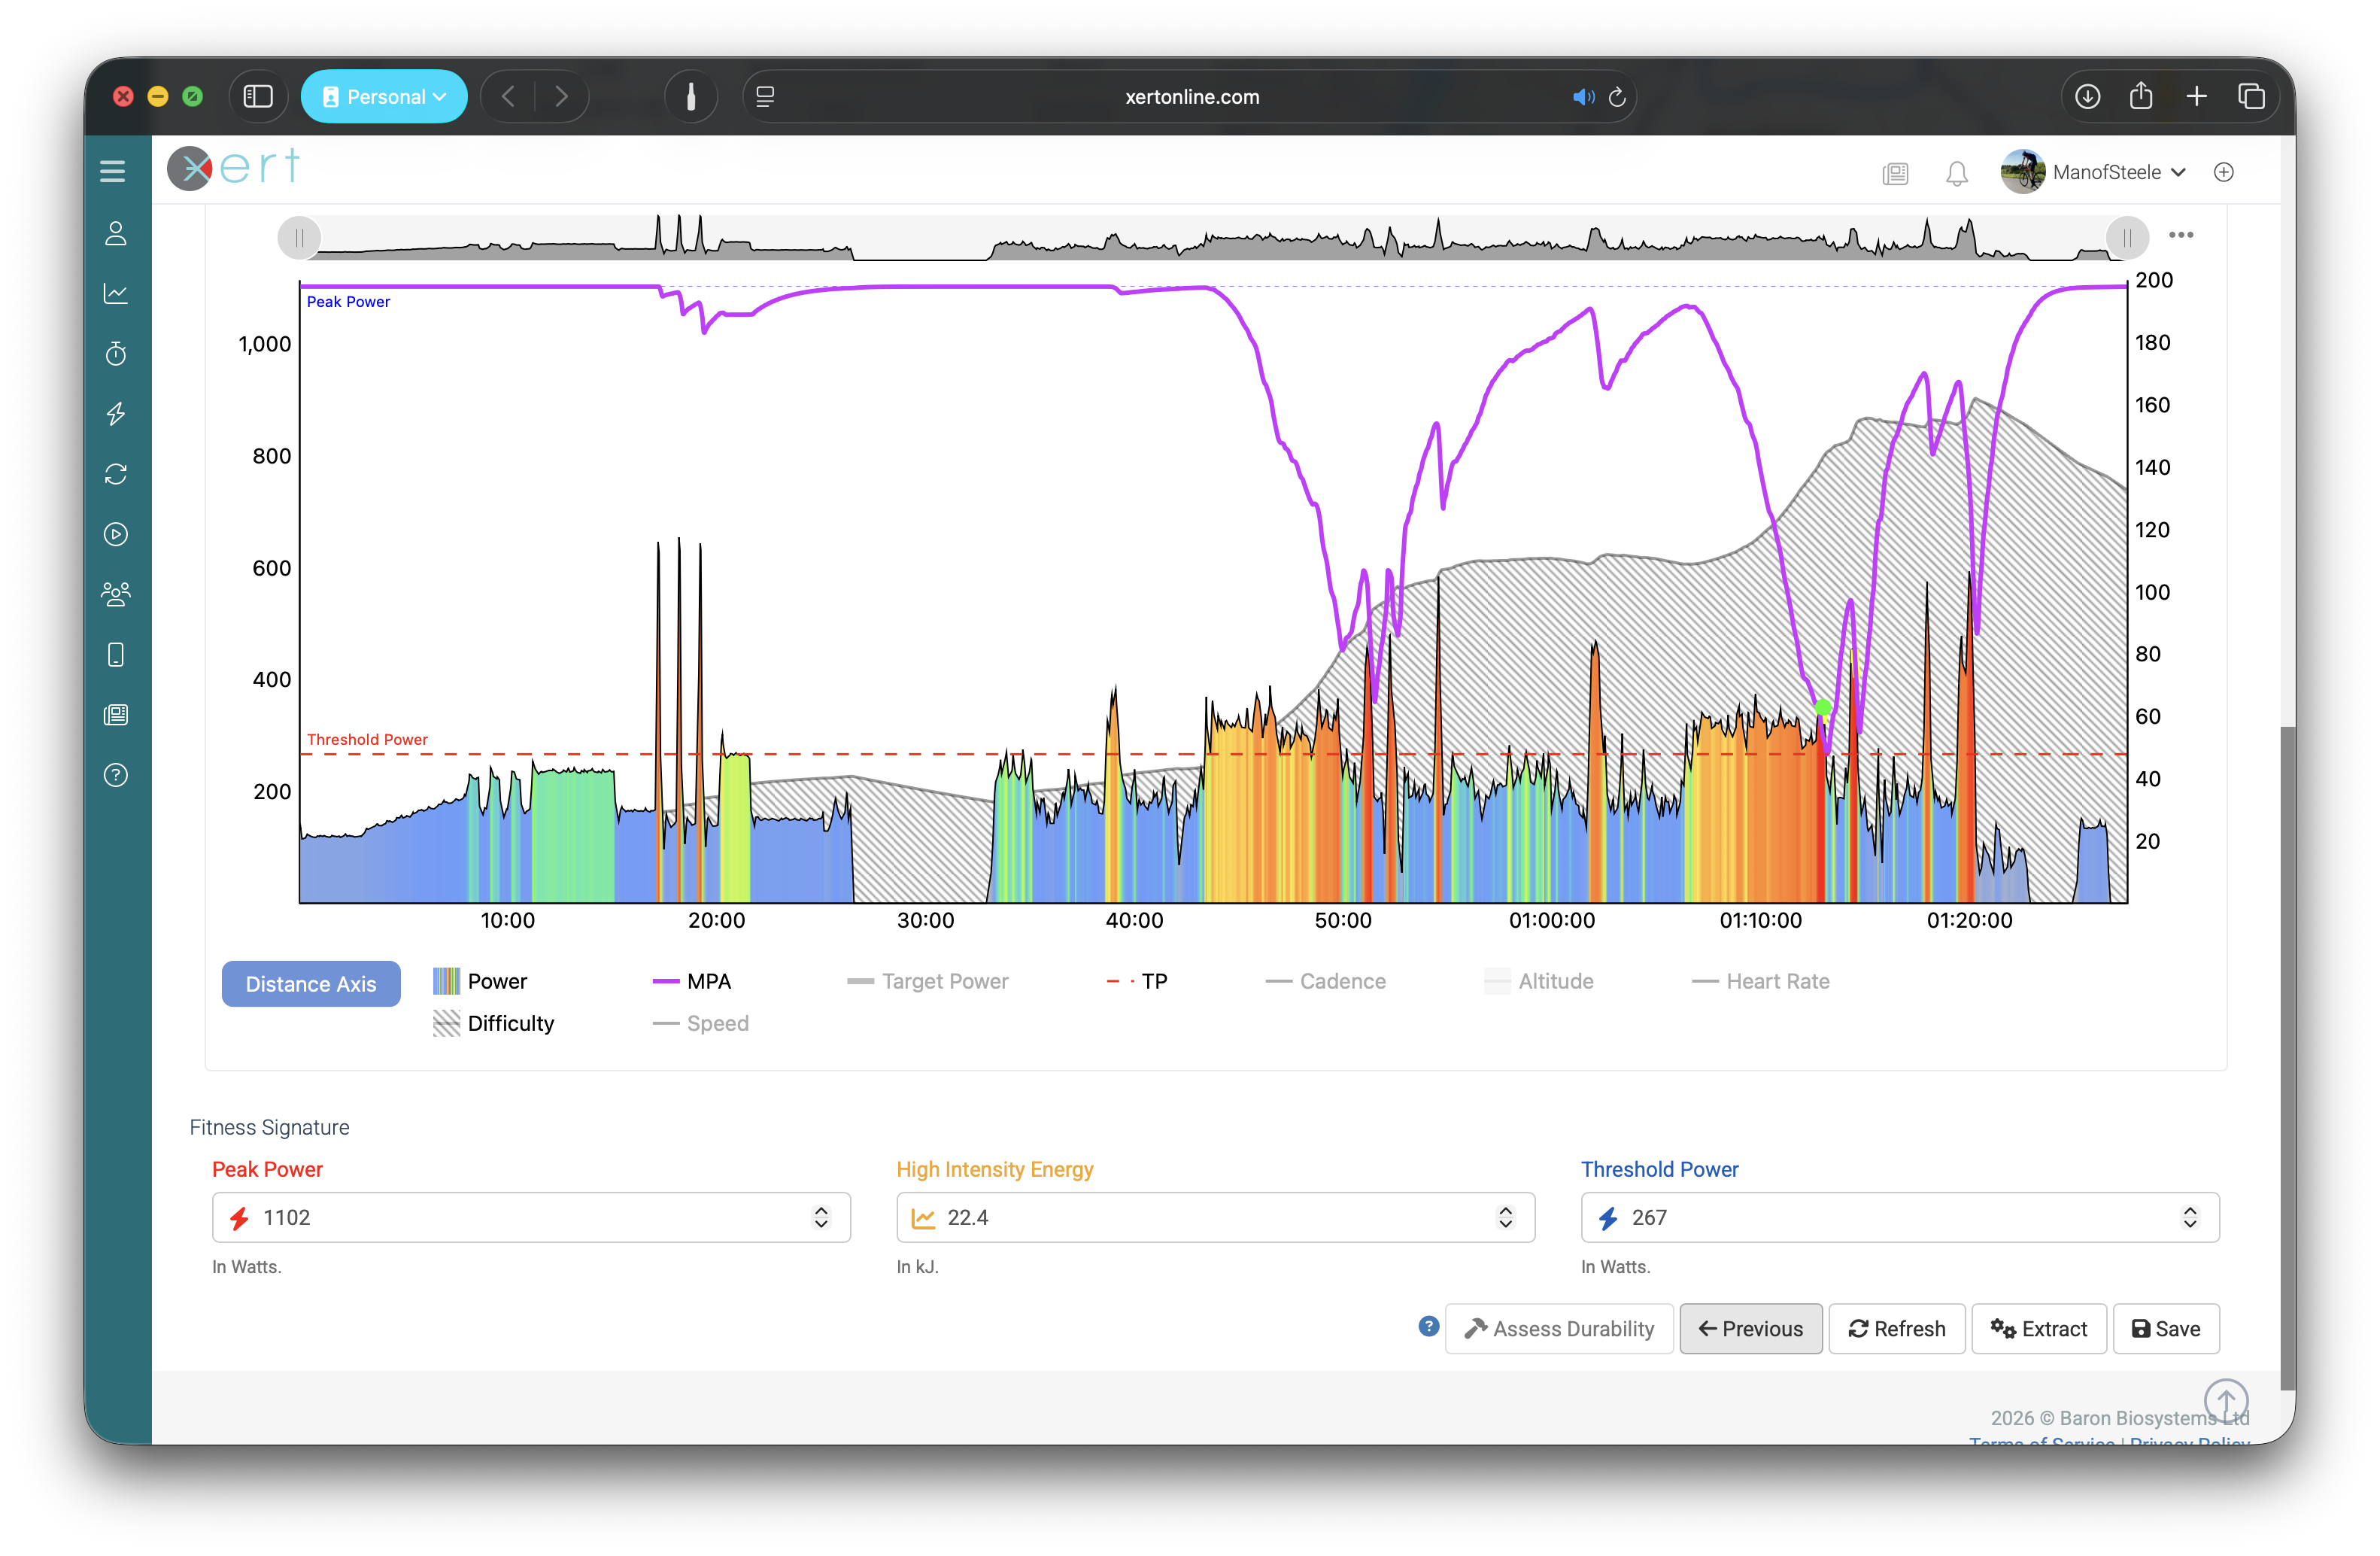The height and width of the screenshot is (1556, 2380).
Task: Click the left range slider handle
Action: pos(299,238)
